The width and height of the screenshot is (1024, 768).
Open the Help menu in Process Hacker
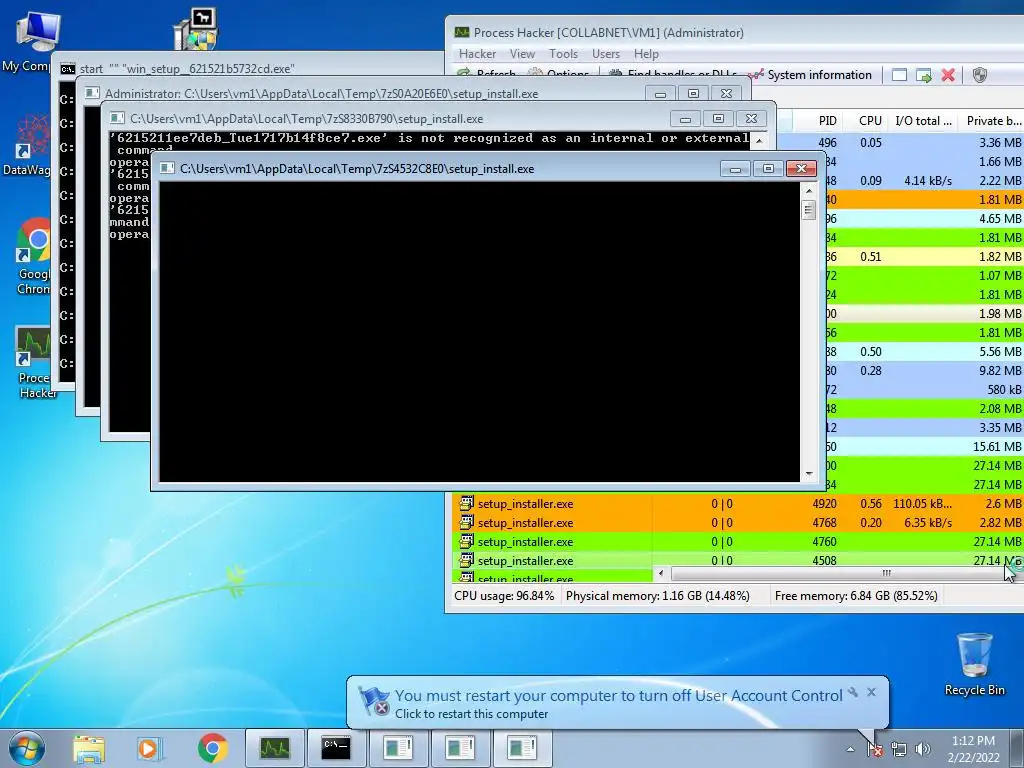pos(646,54)
